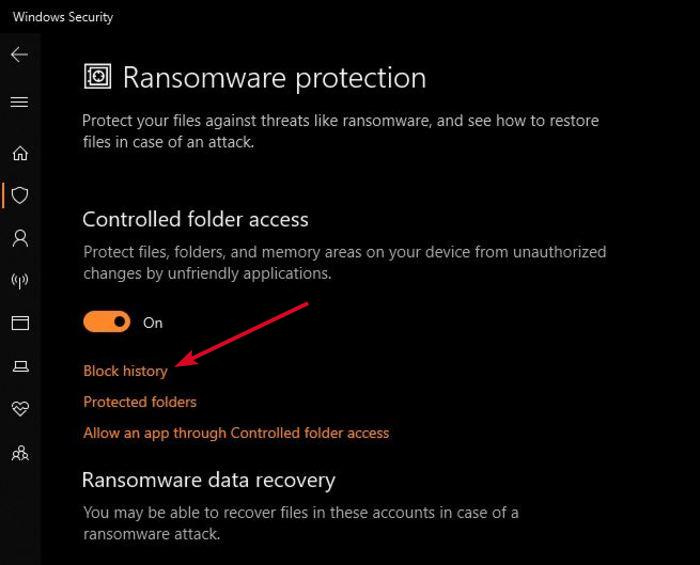The height and width of the screenshot is (565, 700).
Task: Click the Ransomware data recovery heading
Action: pos(208,480)
